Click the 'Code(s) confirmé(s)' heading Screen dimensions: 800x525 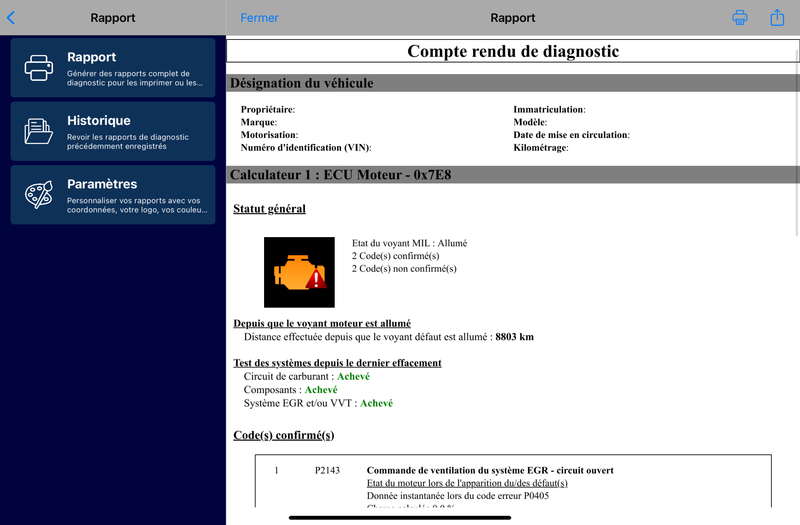point(283,435)
